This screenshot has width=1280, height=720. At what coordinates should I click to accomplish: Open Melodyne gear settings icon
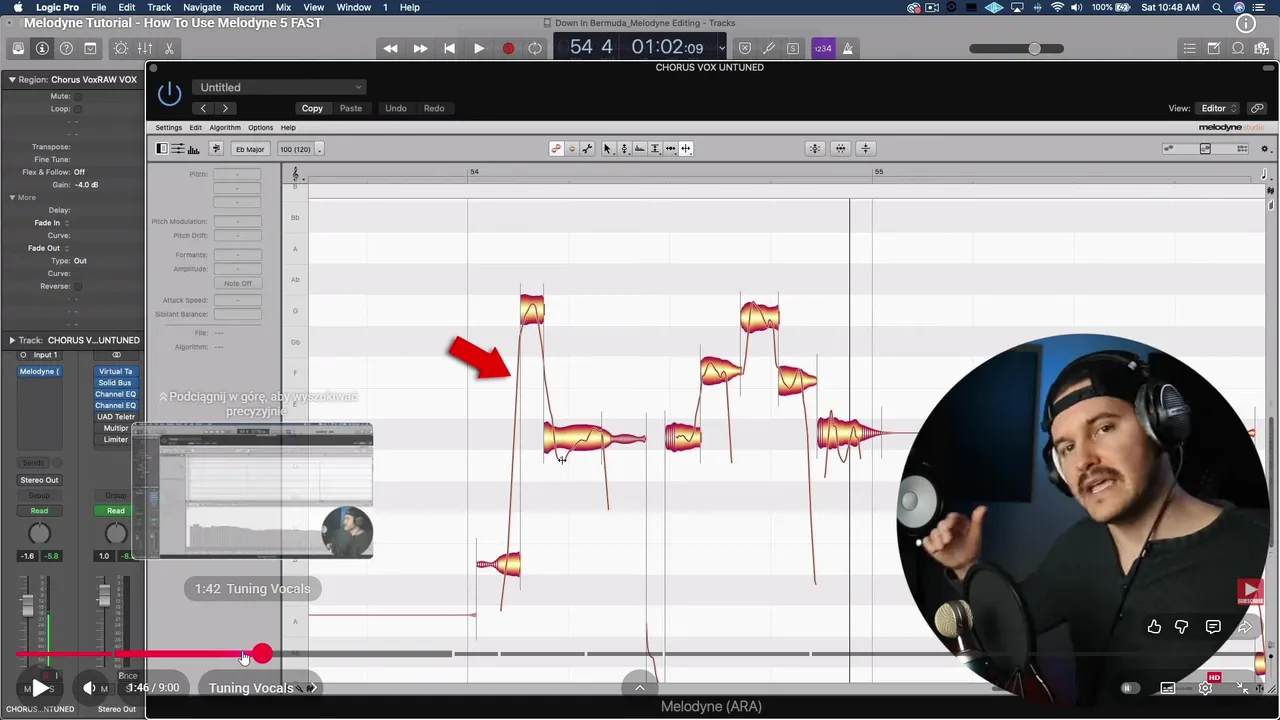click(x=1265, y=149)
